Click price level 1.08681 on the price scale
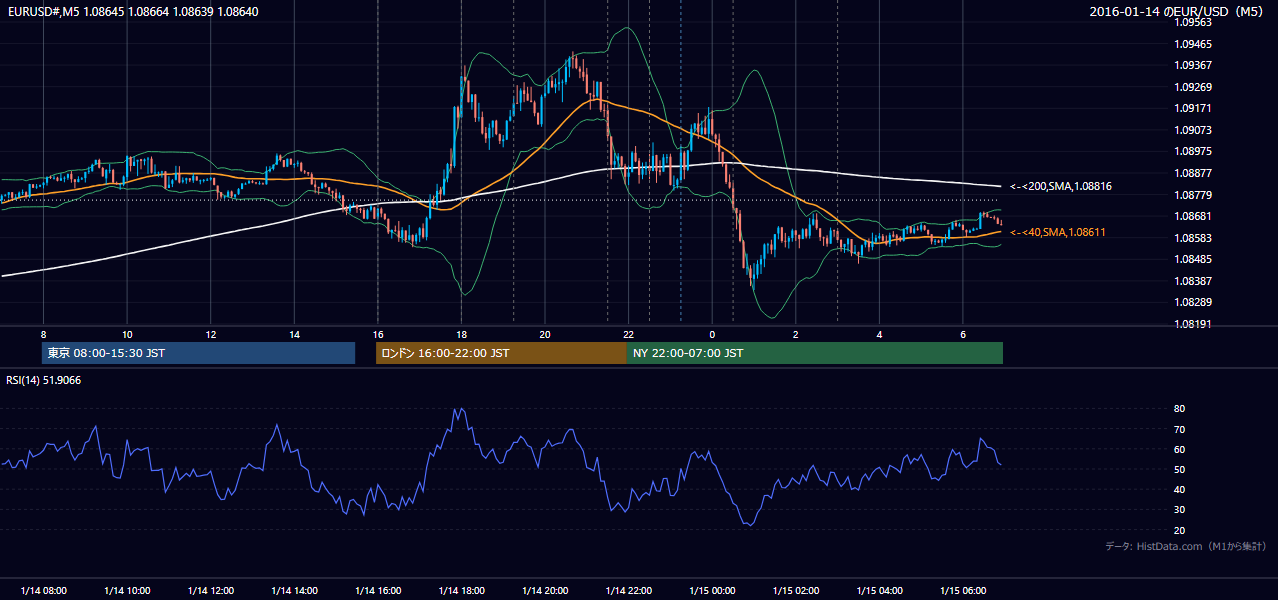This screenshot has width=1278, height=600. click(1192, 216)
